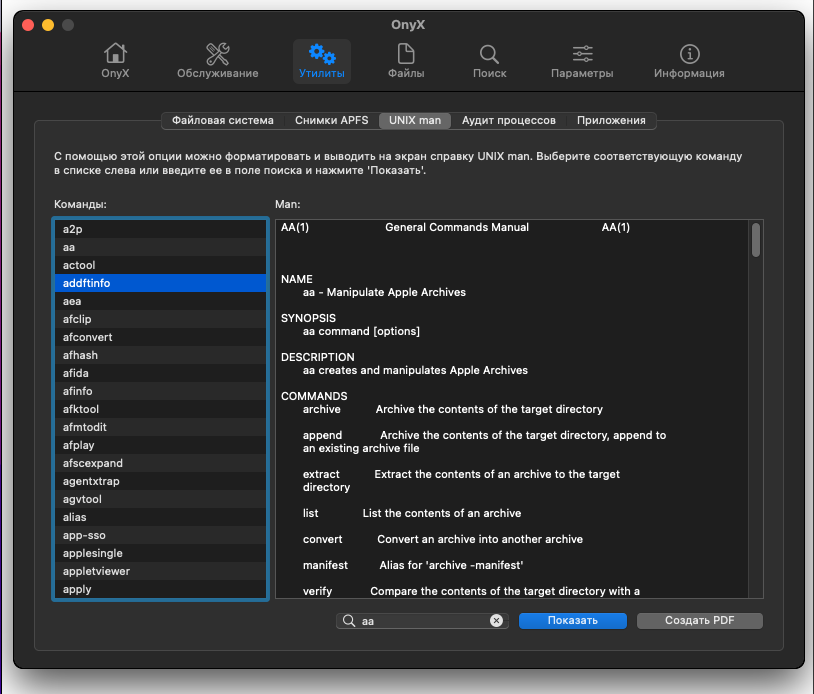The image size is (814, 694).
Task: Click the NAME heading in man page
Action: (x=297, y=279)
